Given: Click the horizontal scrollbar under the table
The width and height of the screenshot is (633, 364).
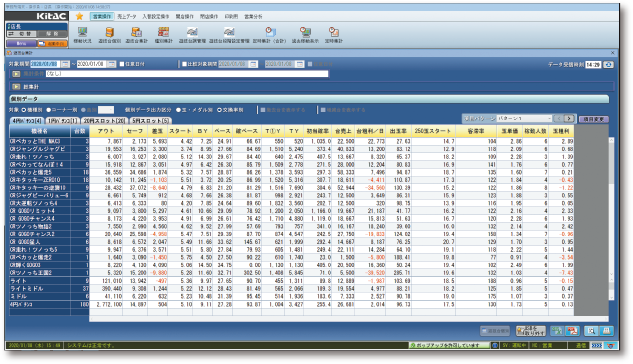Looking at the screenshot, I should pos(349,319).
